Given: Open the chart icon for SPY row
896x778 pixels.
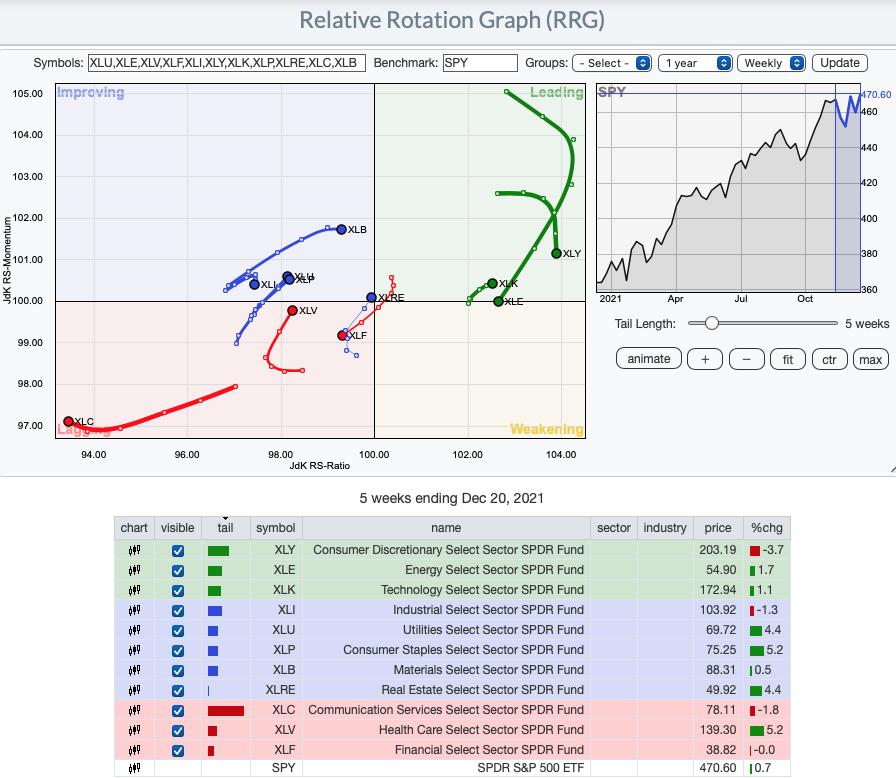Looking at the screenshot, I should (134, 769).
